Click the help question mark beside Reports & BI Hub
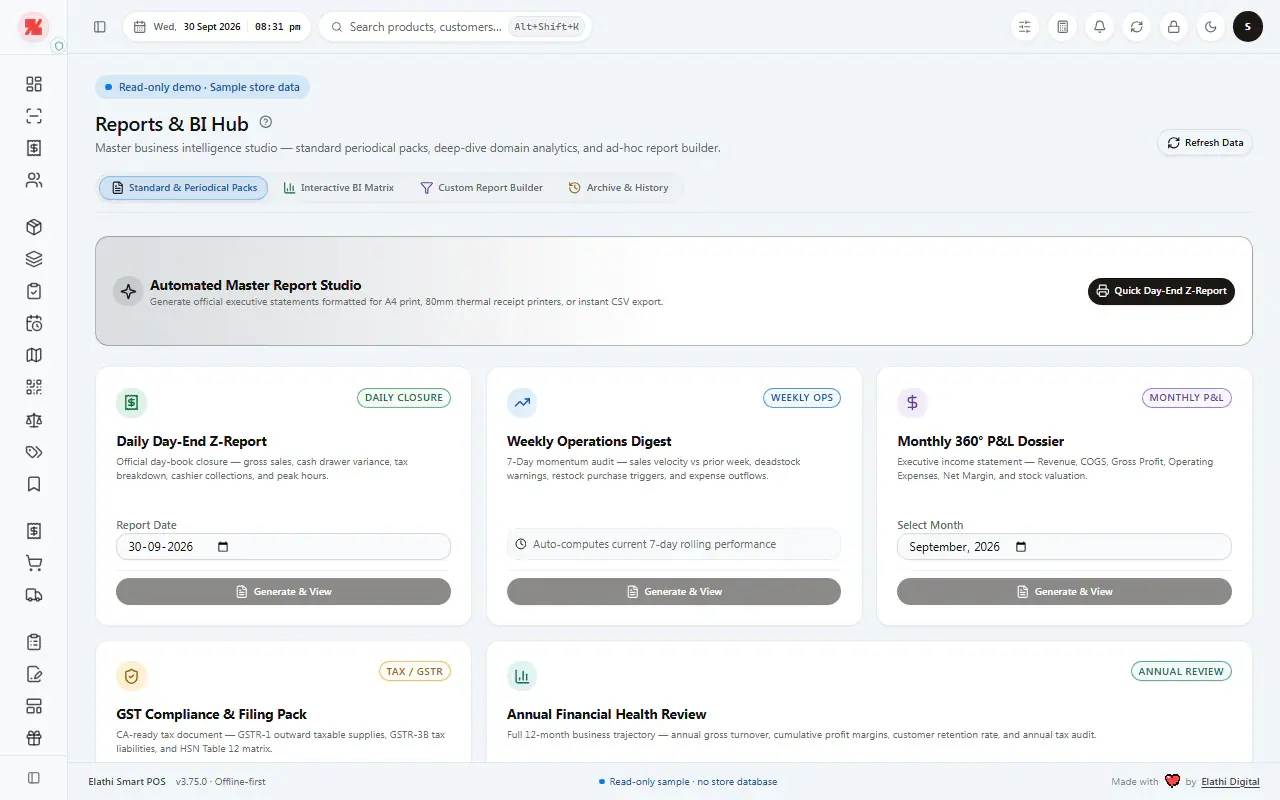This screenshot has height=800, width=1280. click(266, 122)
